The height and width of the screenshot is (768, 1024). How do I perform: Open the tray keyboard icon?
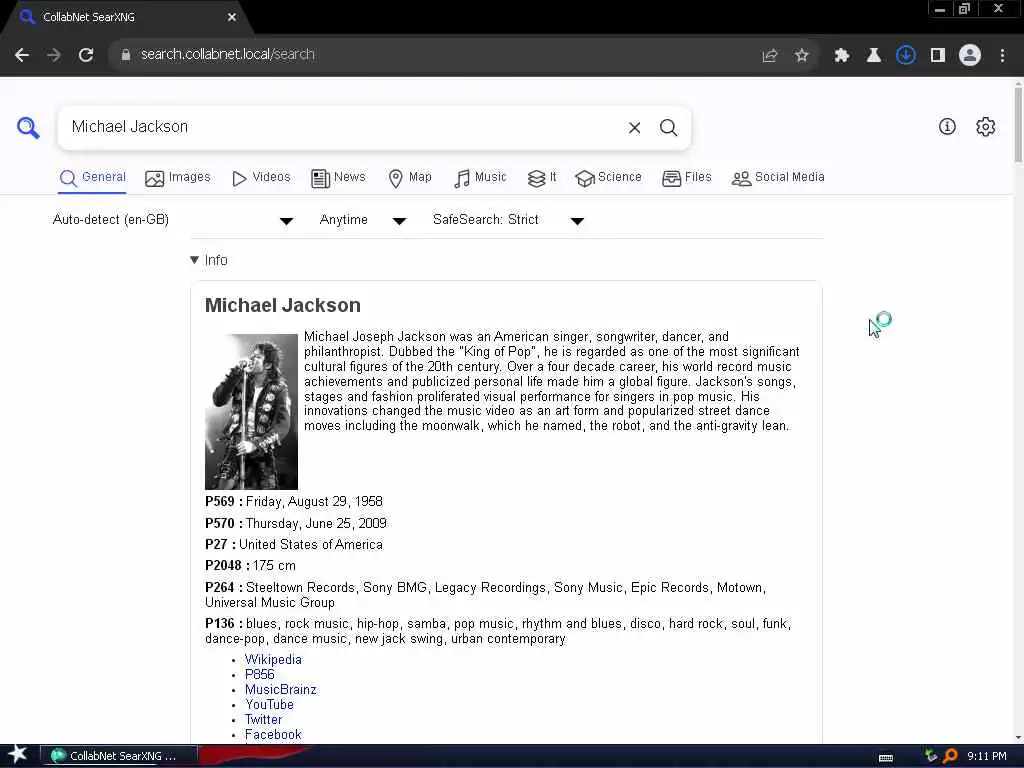coord(886,758)
